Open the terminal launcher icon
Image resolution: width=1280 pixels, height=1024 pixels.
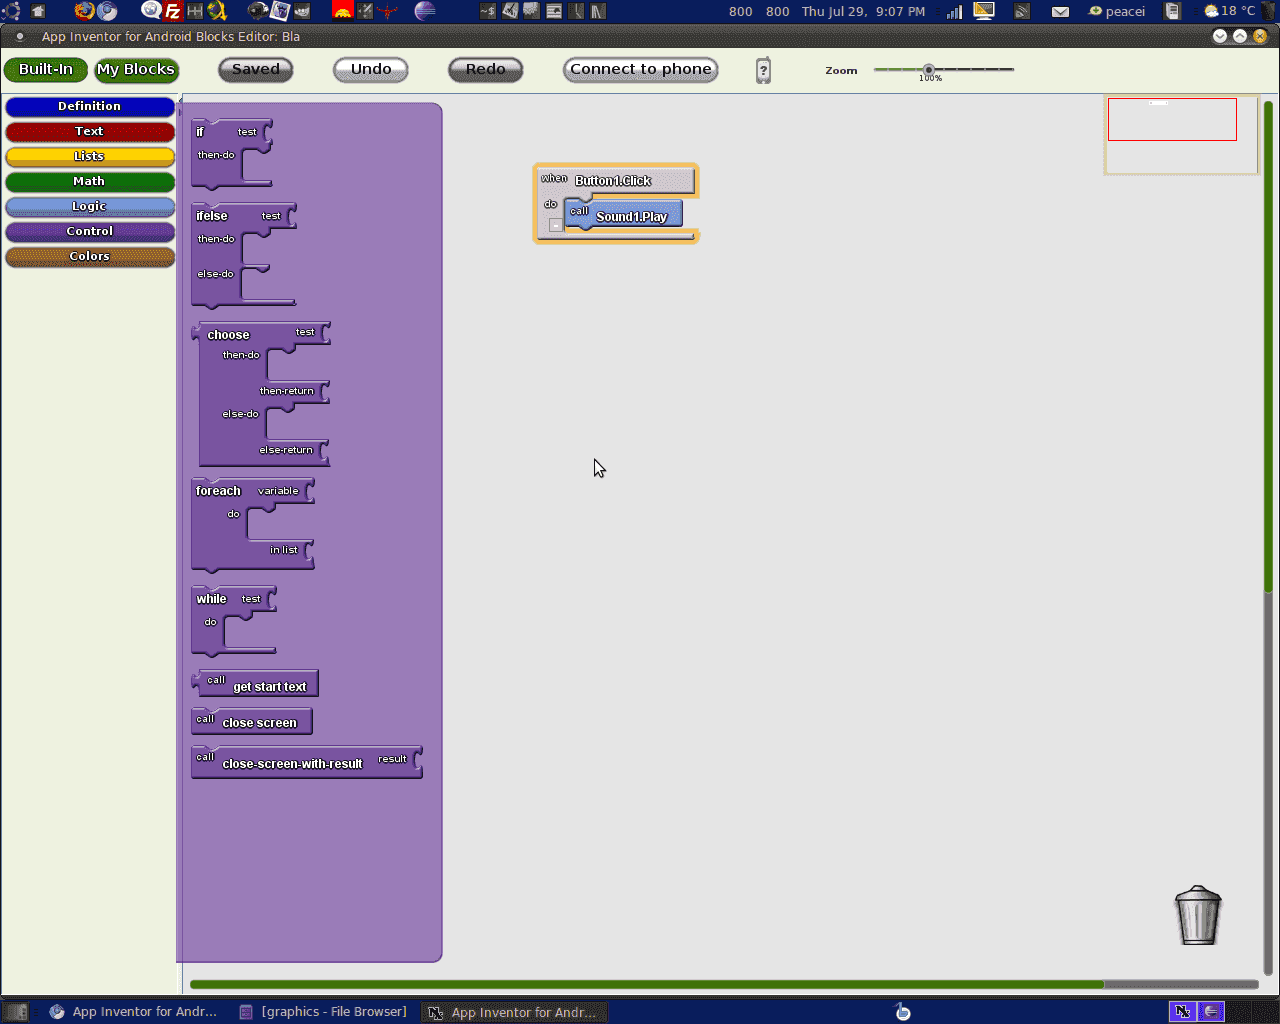point(488,11)
